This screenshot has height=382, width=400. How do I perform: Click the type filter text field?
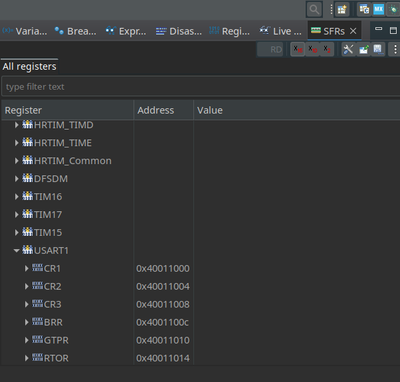click(201, 87)
